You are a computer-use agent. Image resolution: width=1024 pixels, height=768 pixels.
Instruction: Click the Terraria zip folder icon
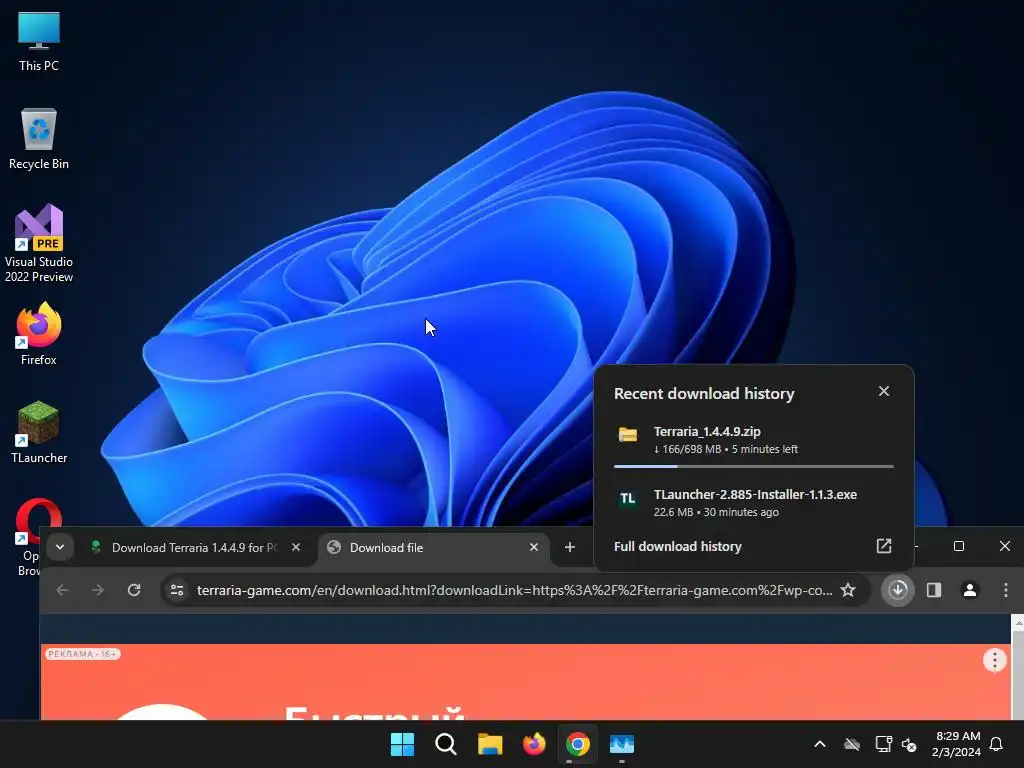point(628,435)
